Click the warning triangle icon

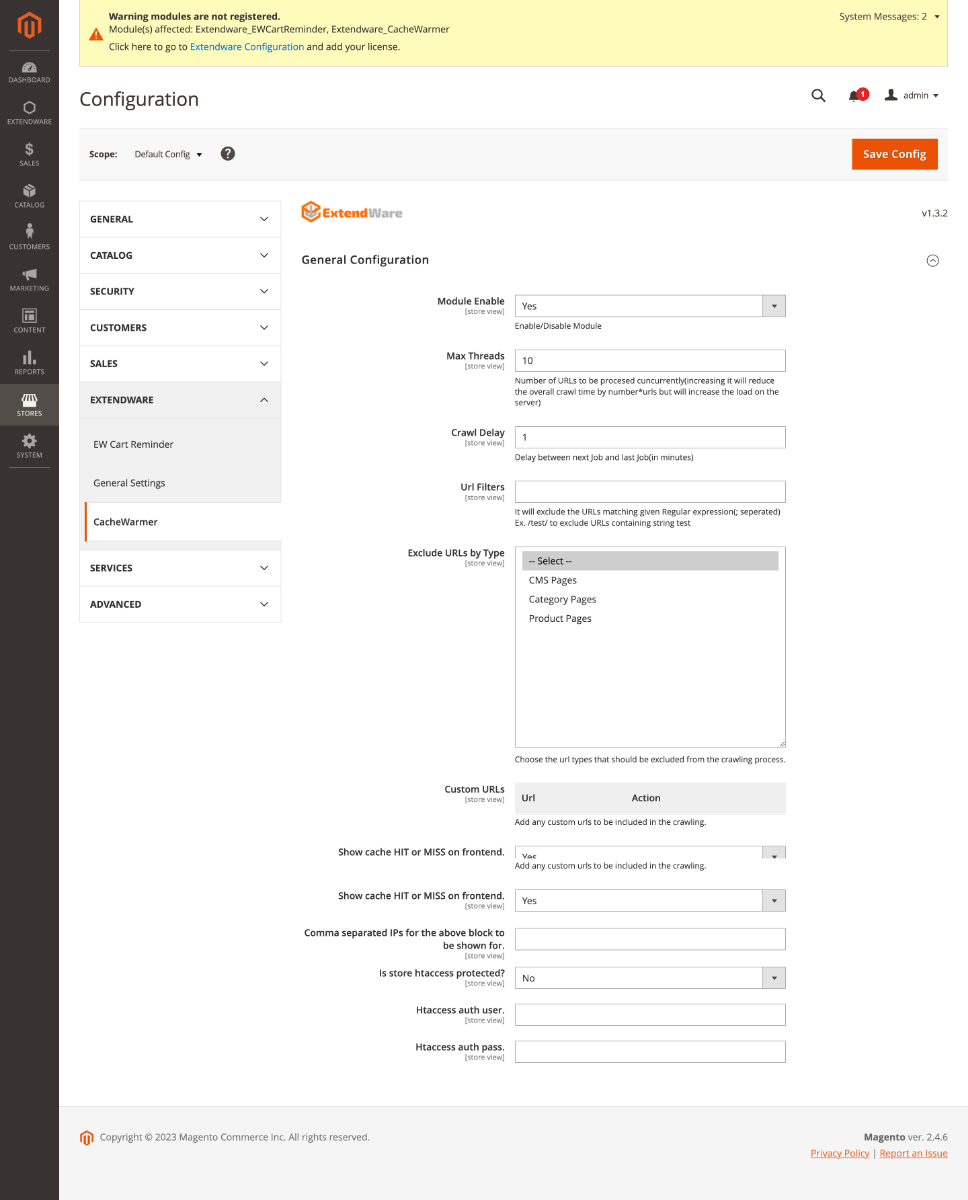coord(96,34)
